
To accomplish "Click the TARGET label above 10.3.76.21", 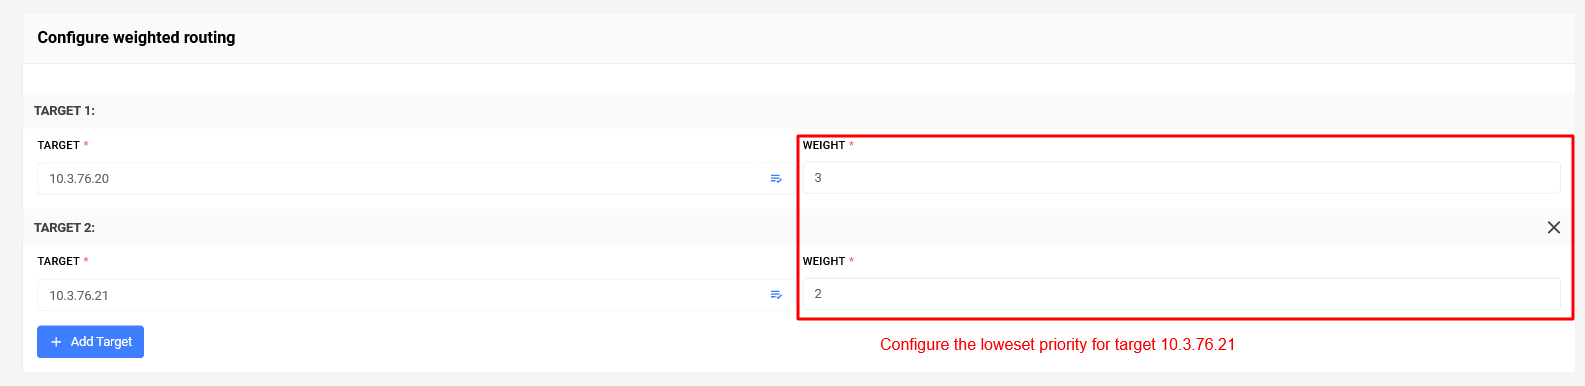I will click(58, 261).
